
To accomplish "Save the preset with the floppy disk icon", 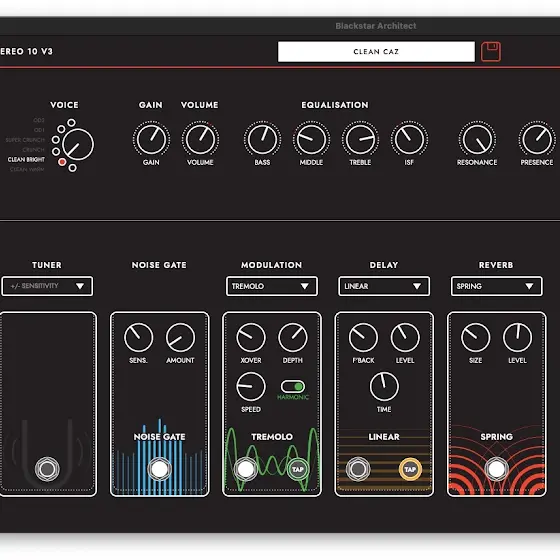I will [x=491, y=52].
